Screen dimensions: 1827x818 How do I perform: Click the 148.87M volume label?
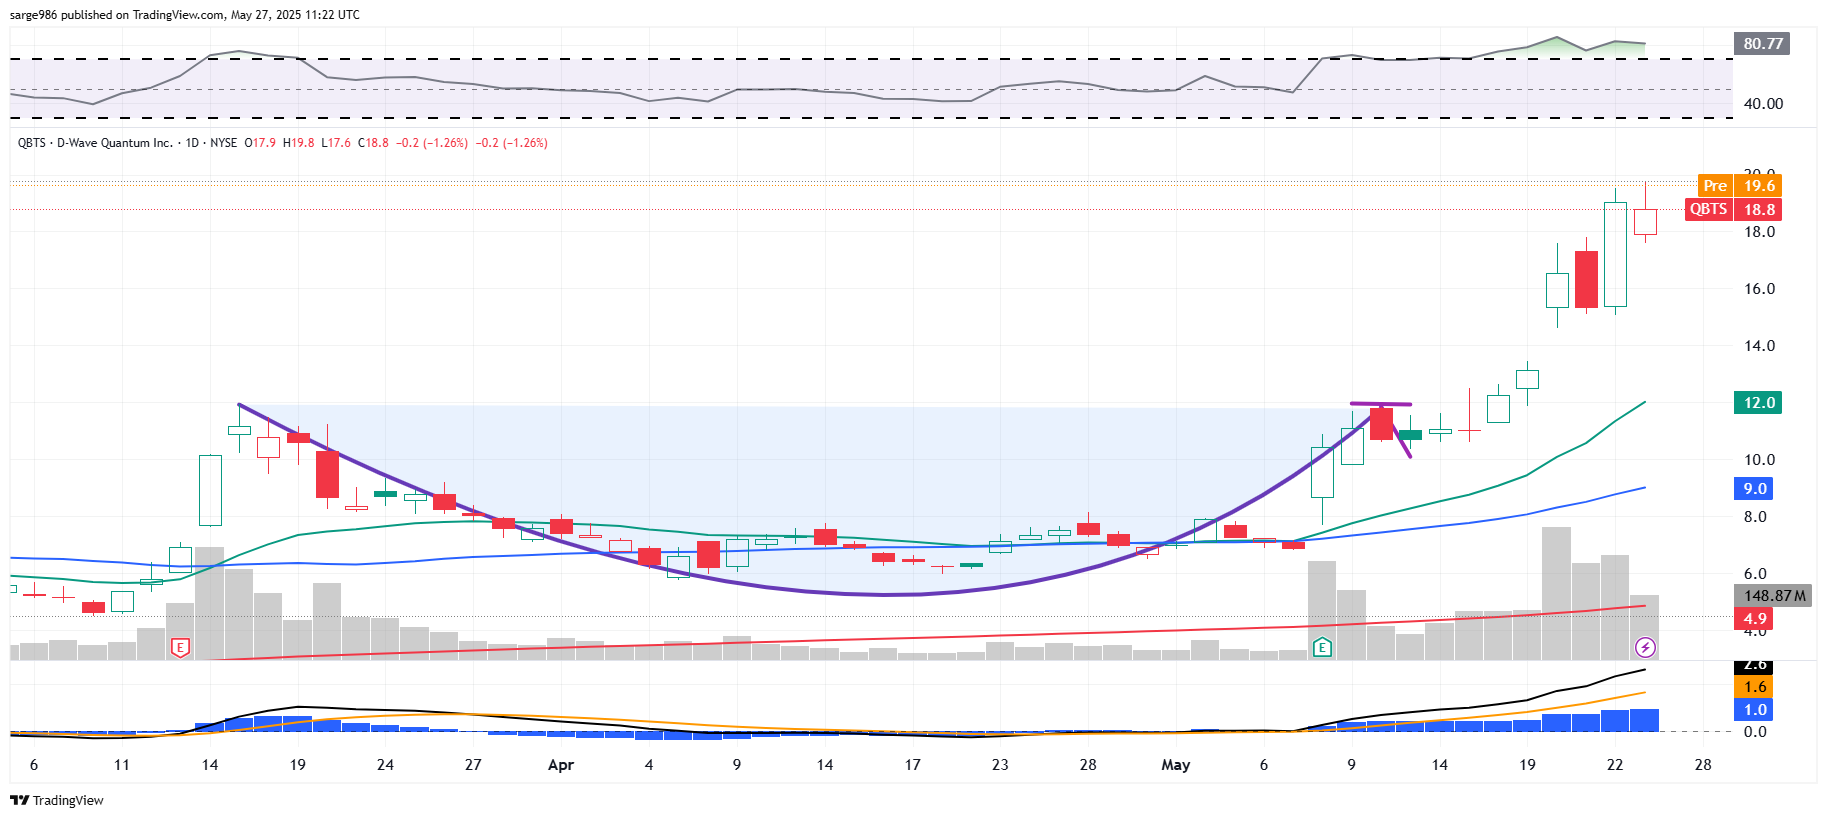tap(1774, 596)
